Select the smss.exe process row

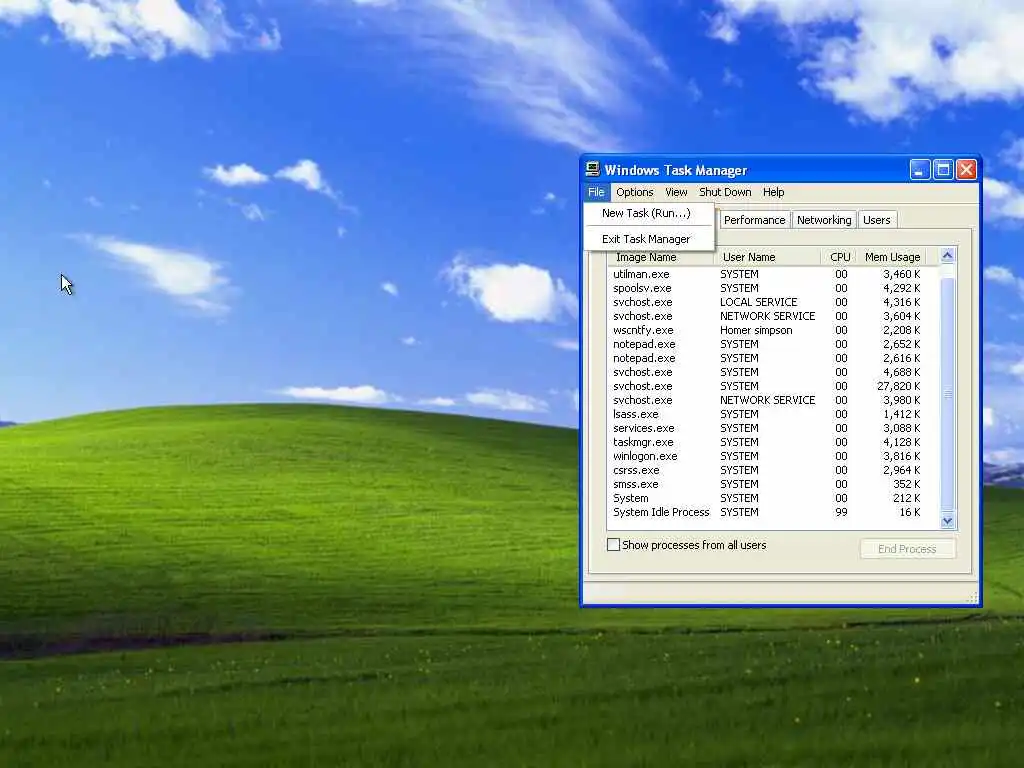coord(767,485)
